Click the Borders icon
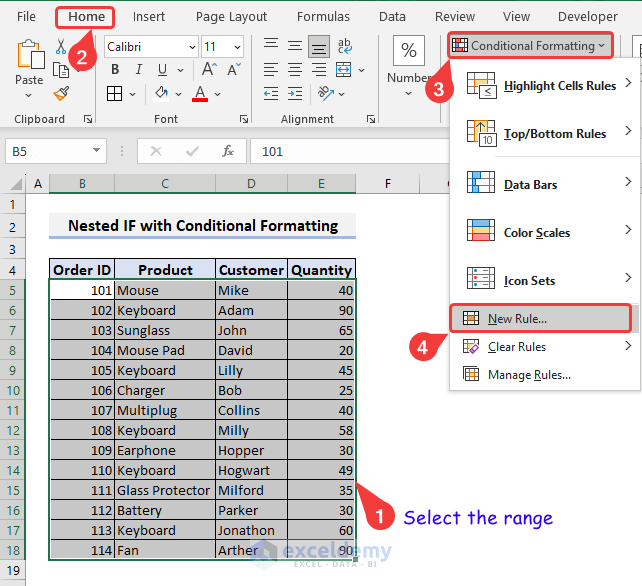This screenshot has height=586, width=642. click(115, 93)
